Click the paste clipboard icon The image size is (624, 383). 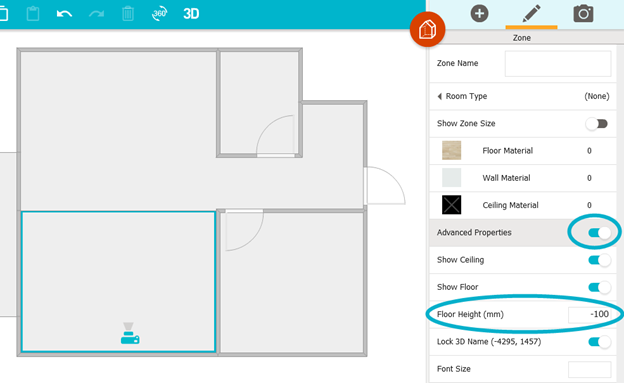pyautogui.click(x=33, y=14)
